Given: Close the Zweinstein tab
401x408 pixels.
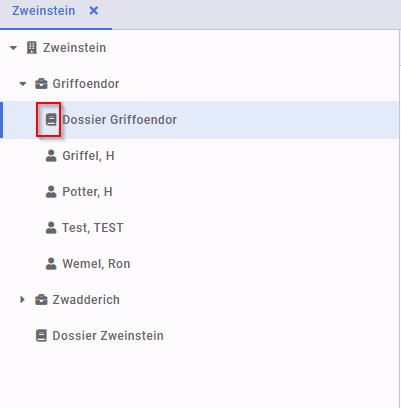Looking at the screenshot, I should (x=94, y=11).
